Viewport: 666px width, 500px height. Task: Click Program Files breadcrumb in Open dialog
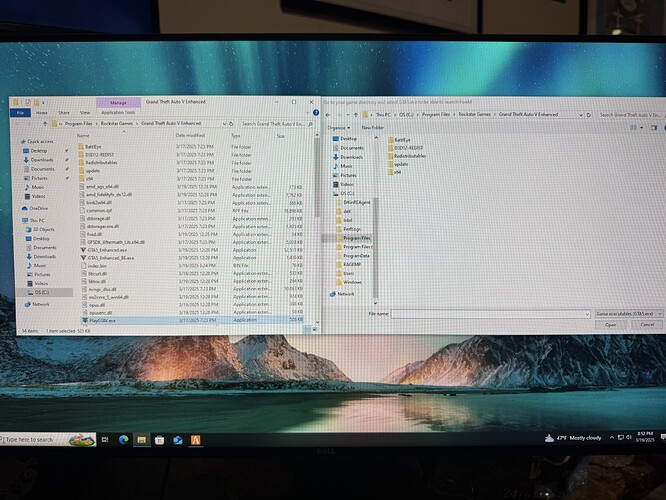(x=436, y=114)
